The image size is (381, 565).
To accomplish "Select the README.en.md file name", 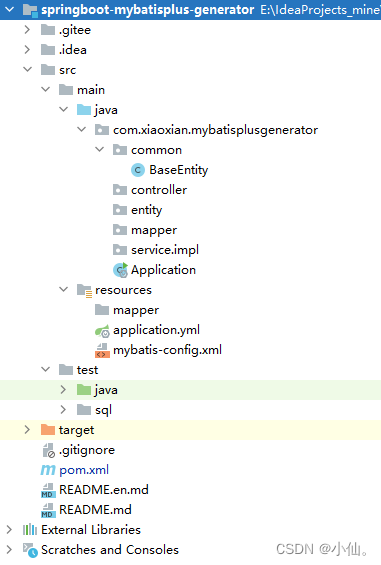I will [x=104, y=490].
